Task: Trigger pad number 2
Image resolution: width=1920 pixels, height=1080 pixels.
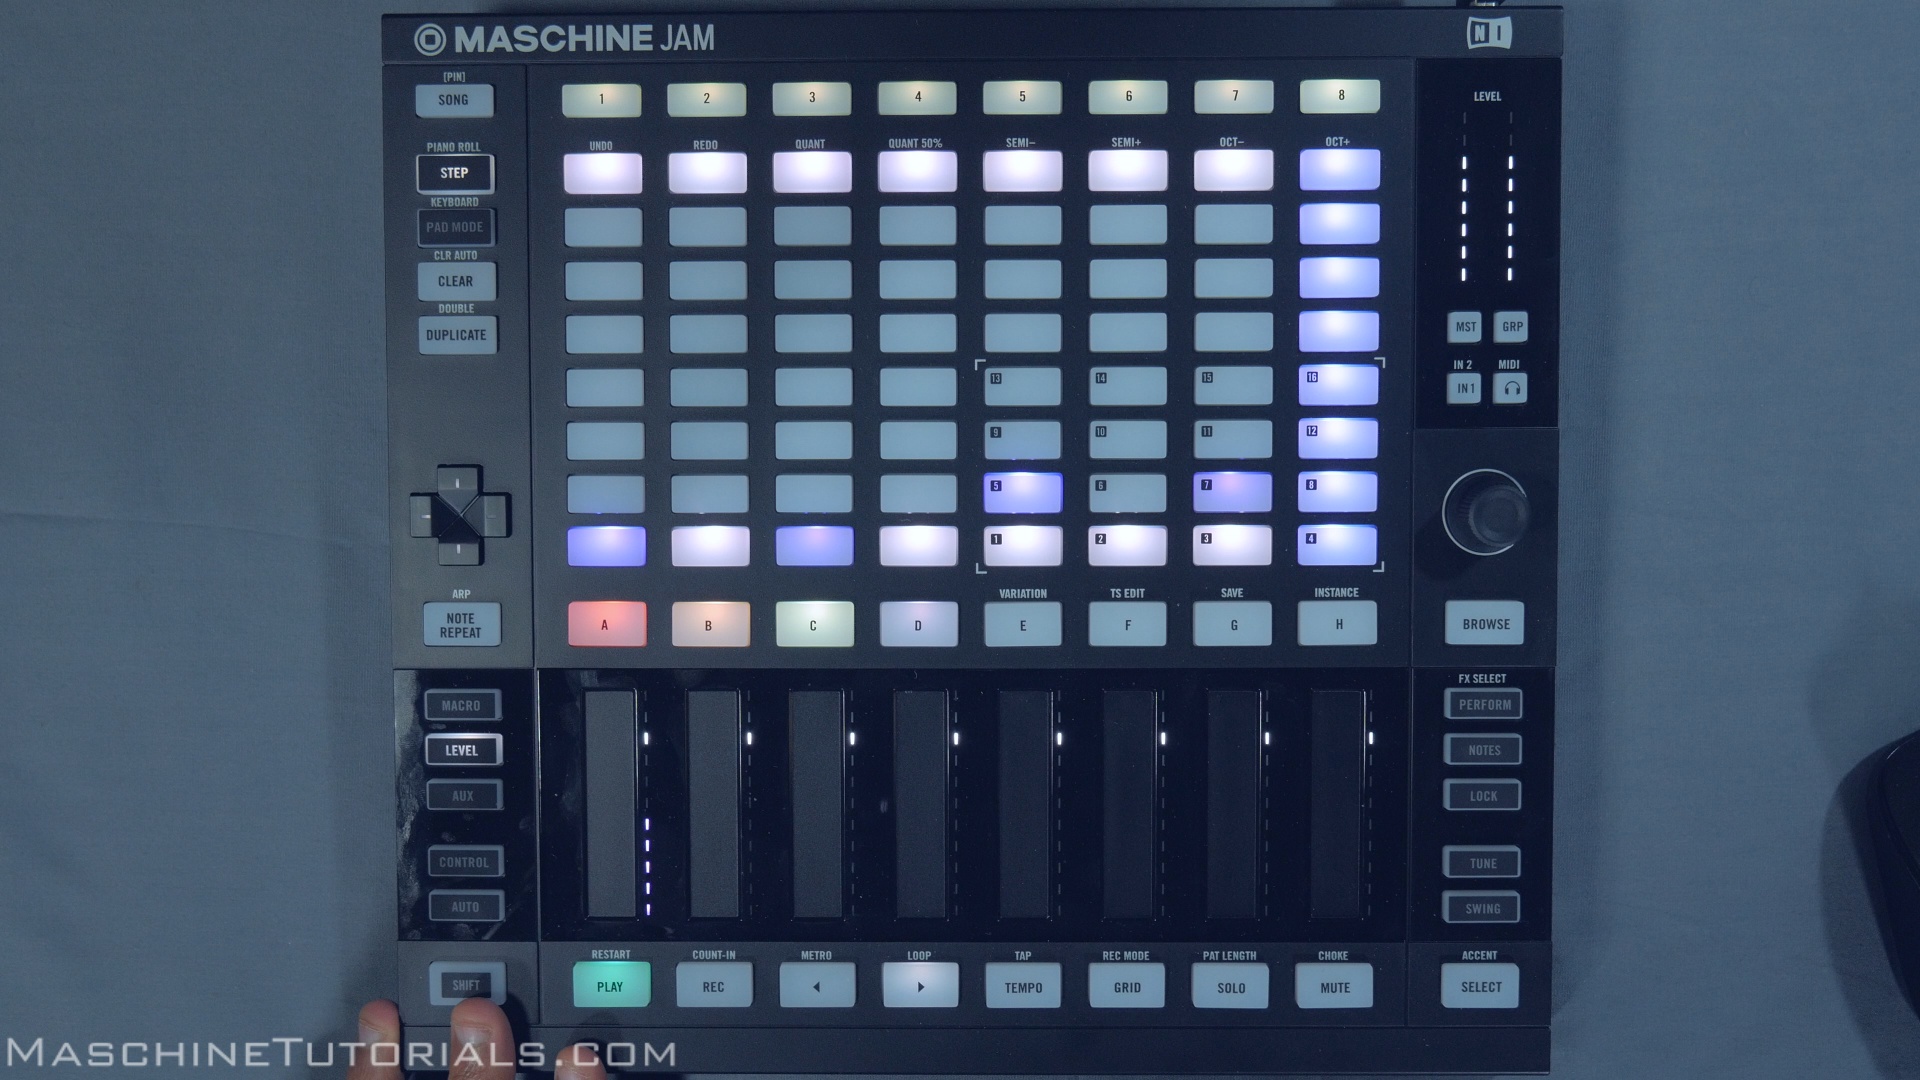Action: [1128, 546]
